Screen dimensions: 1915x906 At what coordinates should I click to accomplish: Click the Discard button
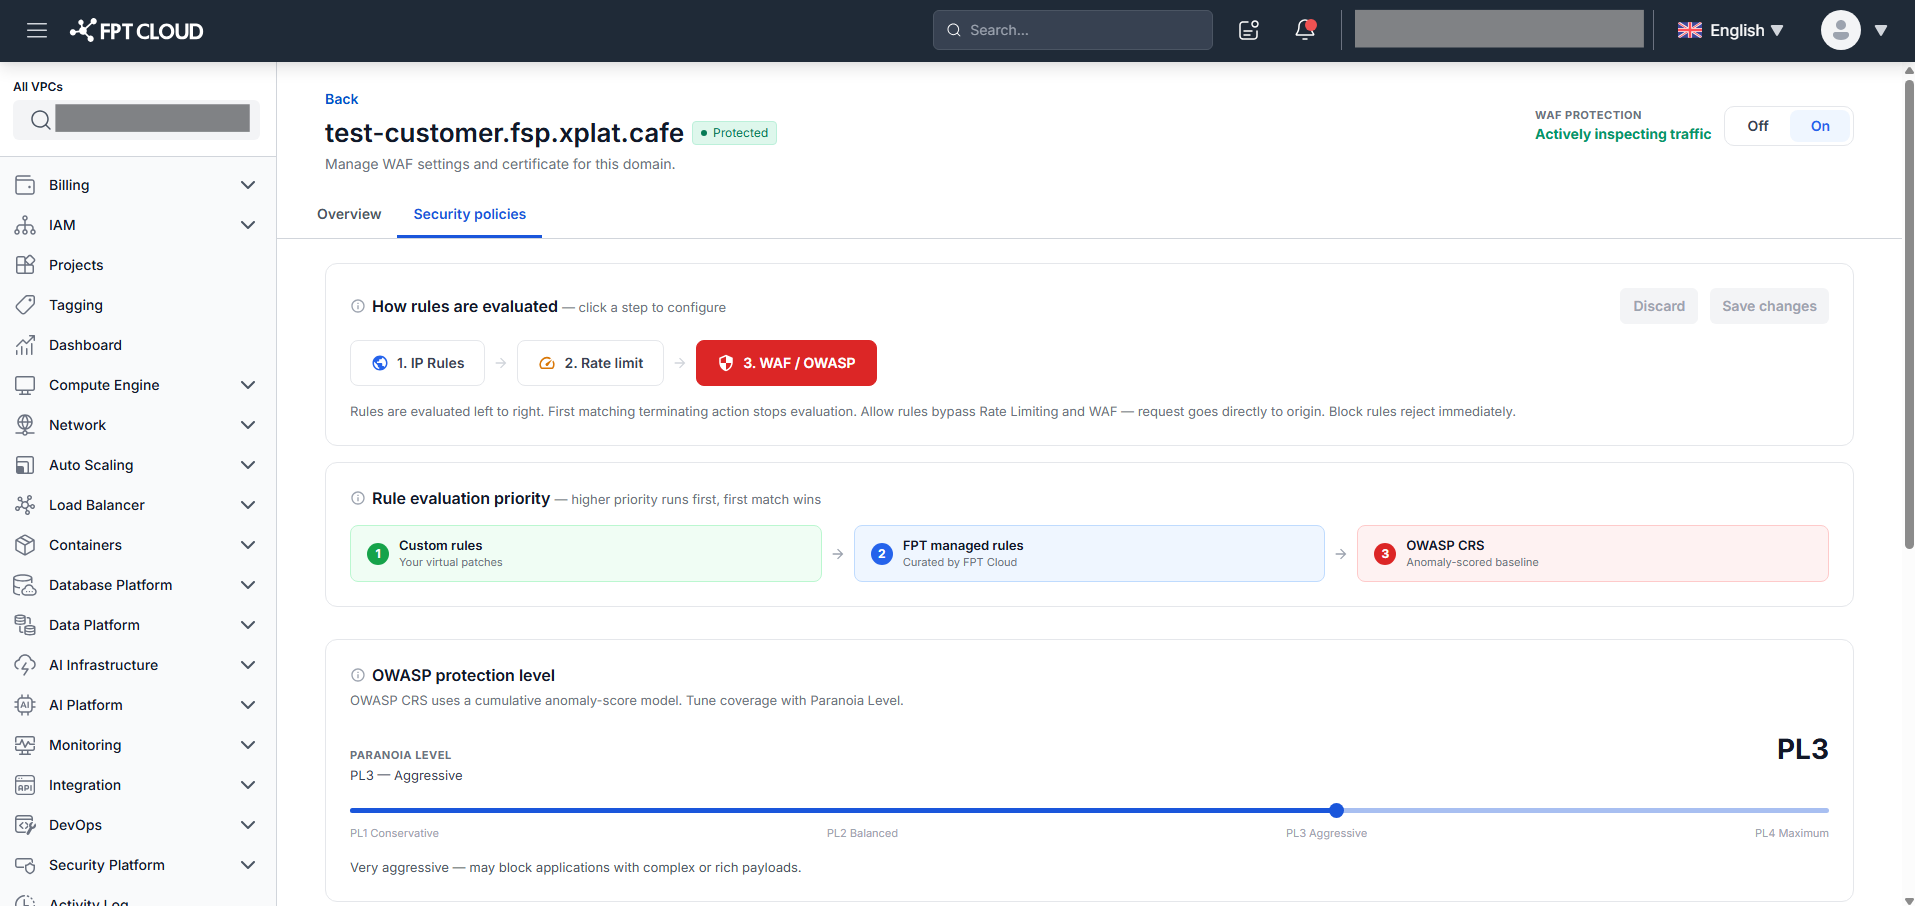pos(1659,306)
